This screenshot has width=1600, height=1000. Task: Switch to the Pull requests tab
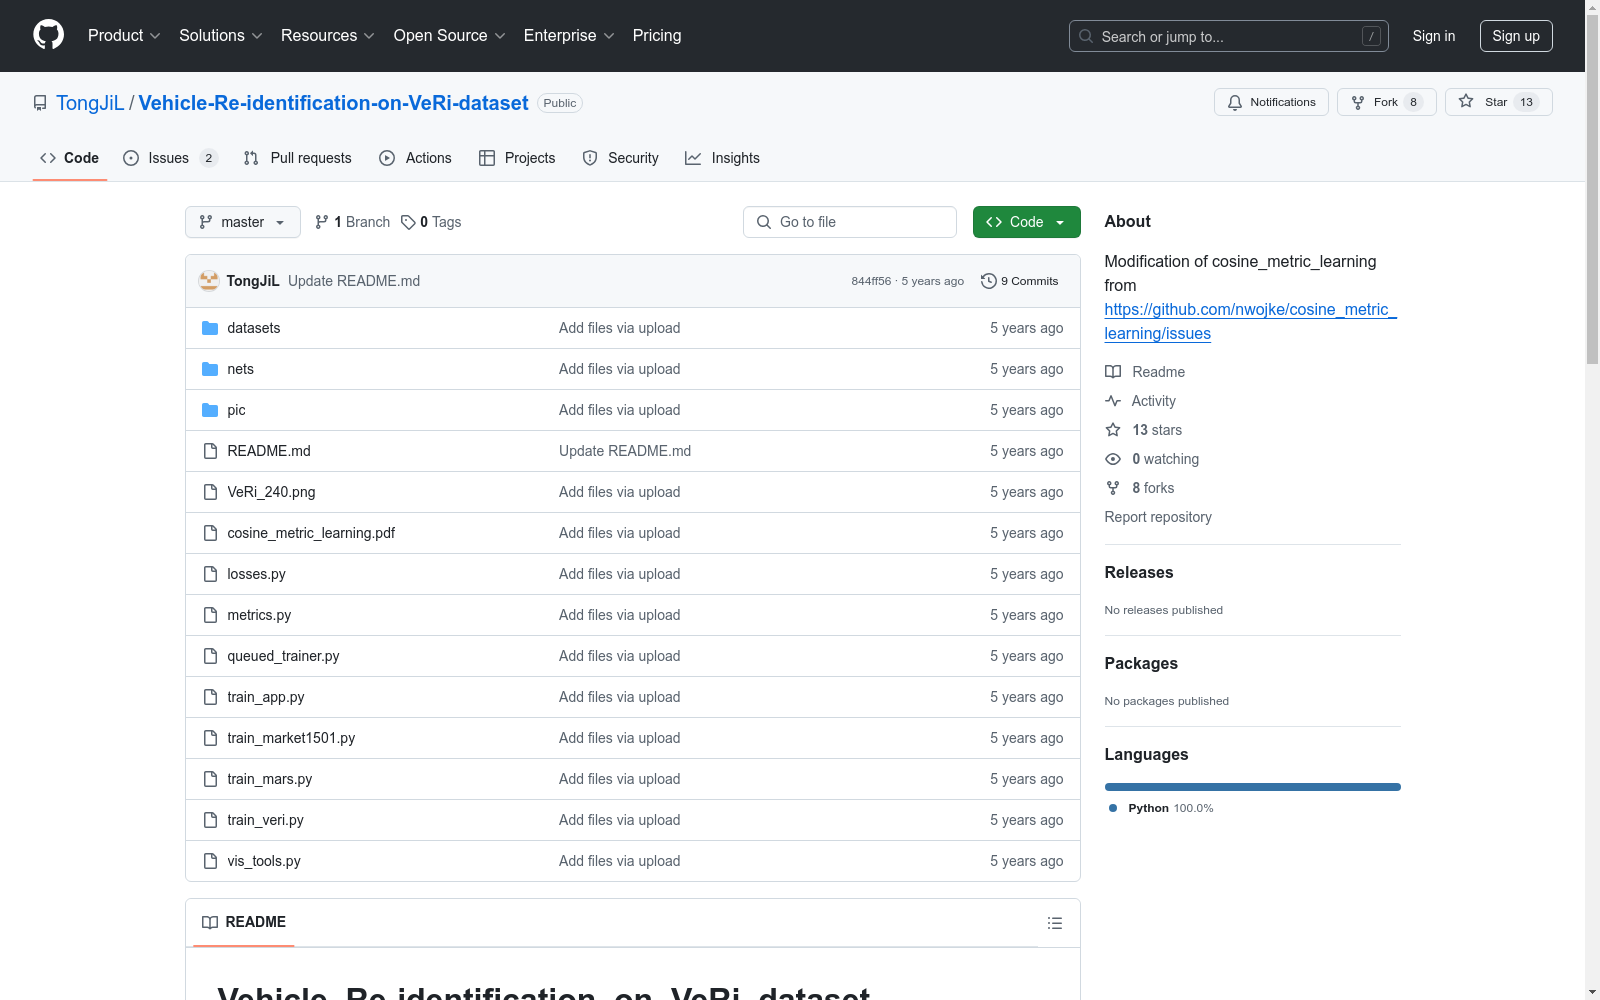point(298,158)
